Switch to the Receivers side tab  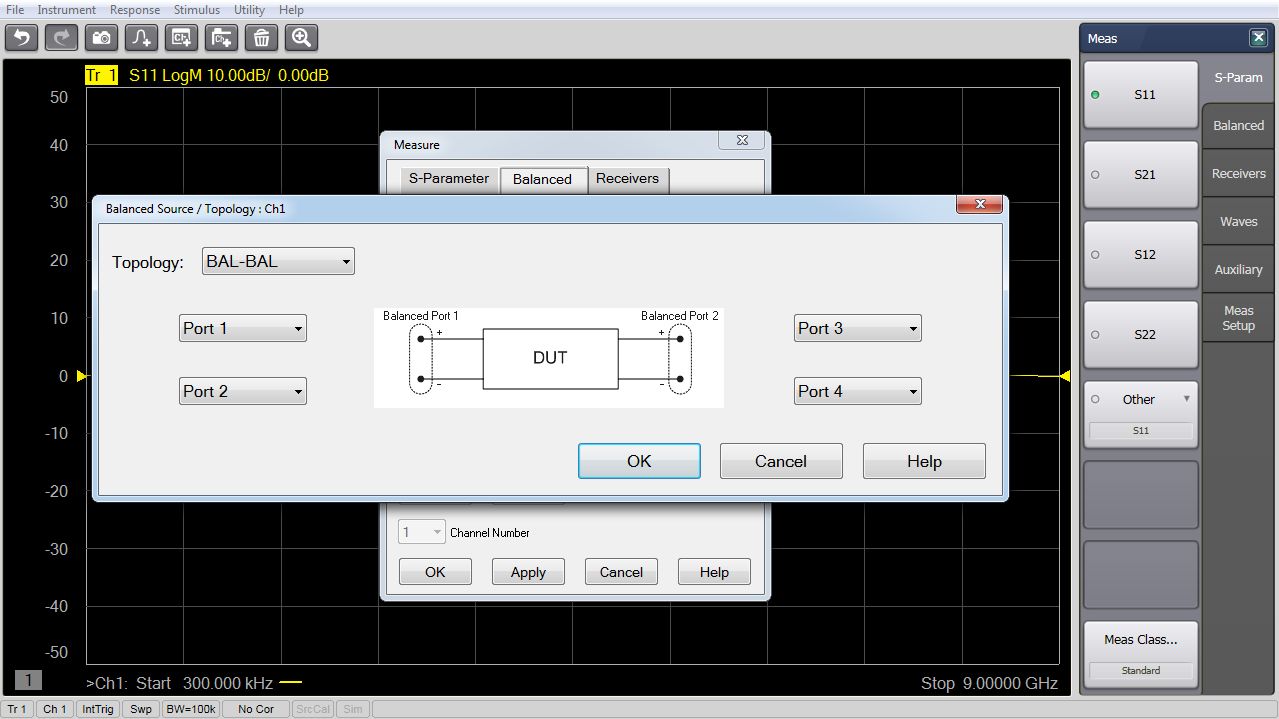click(1238, 174)
